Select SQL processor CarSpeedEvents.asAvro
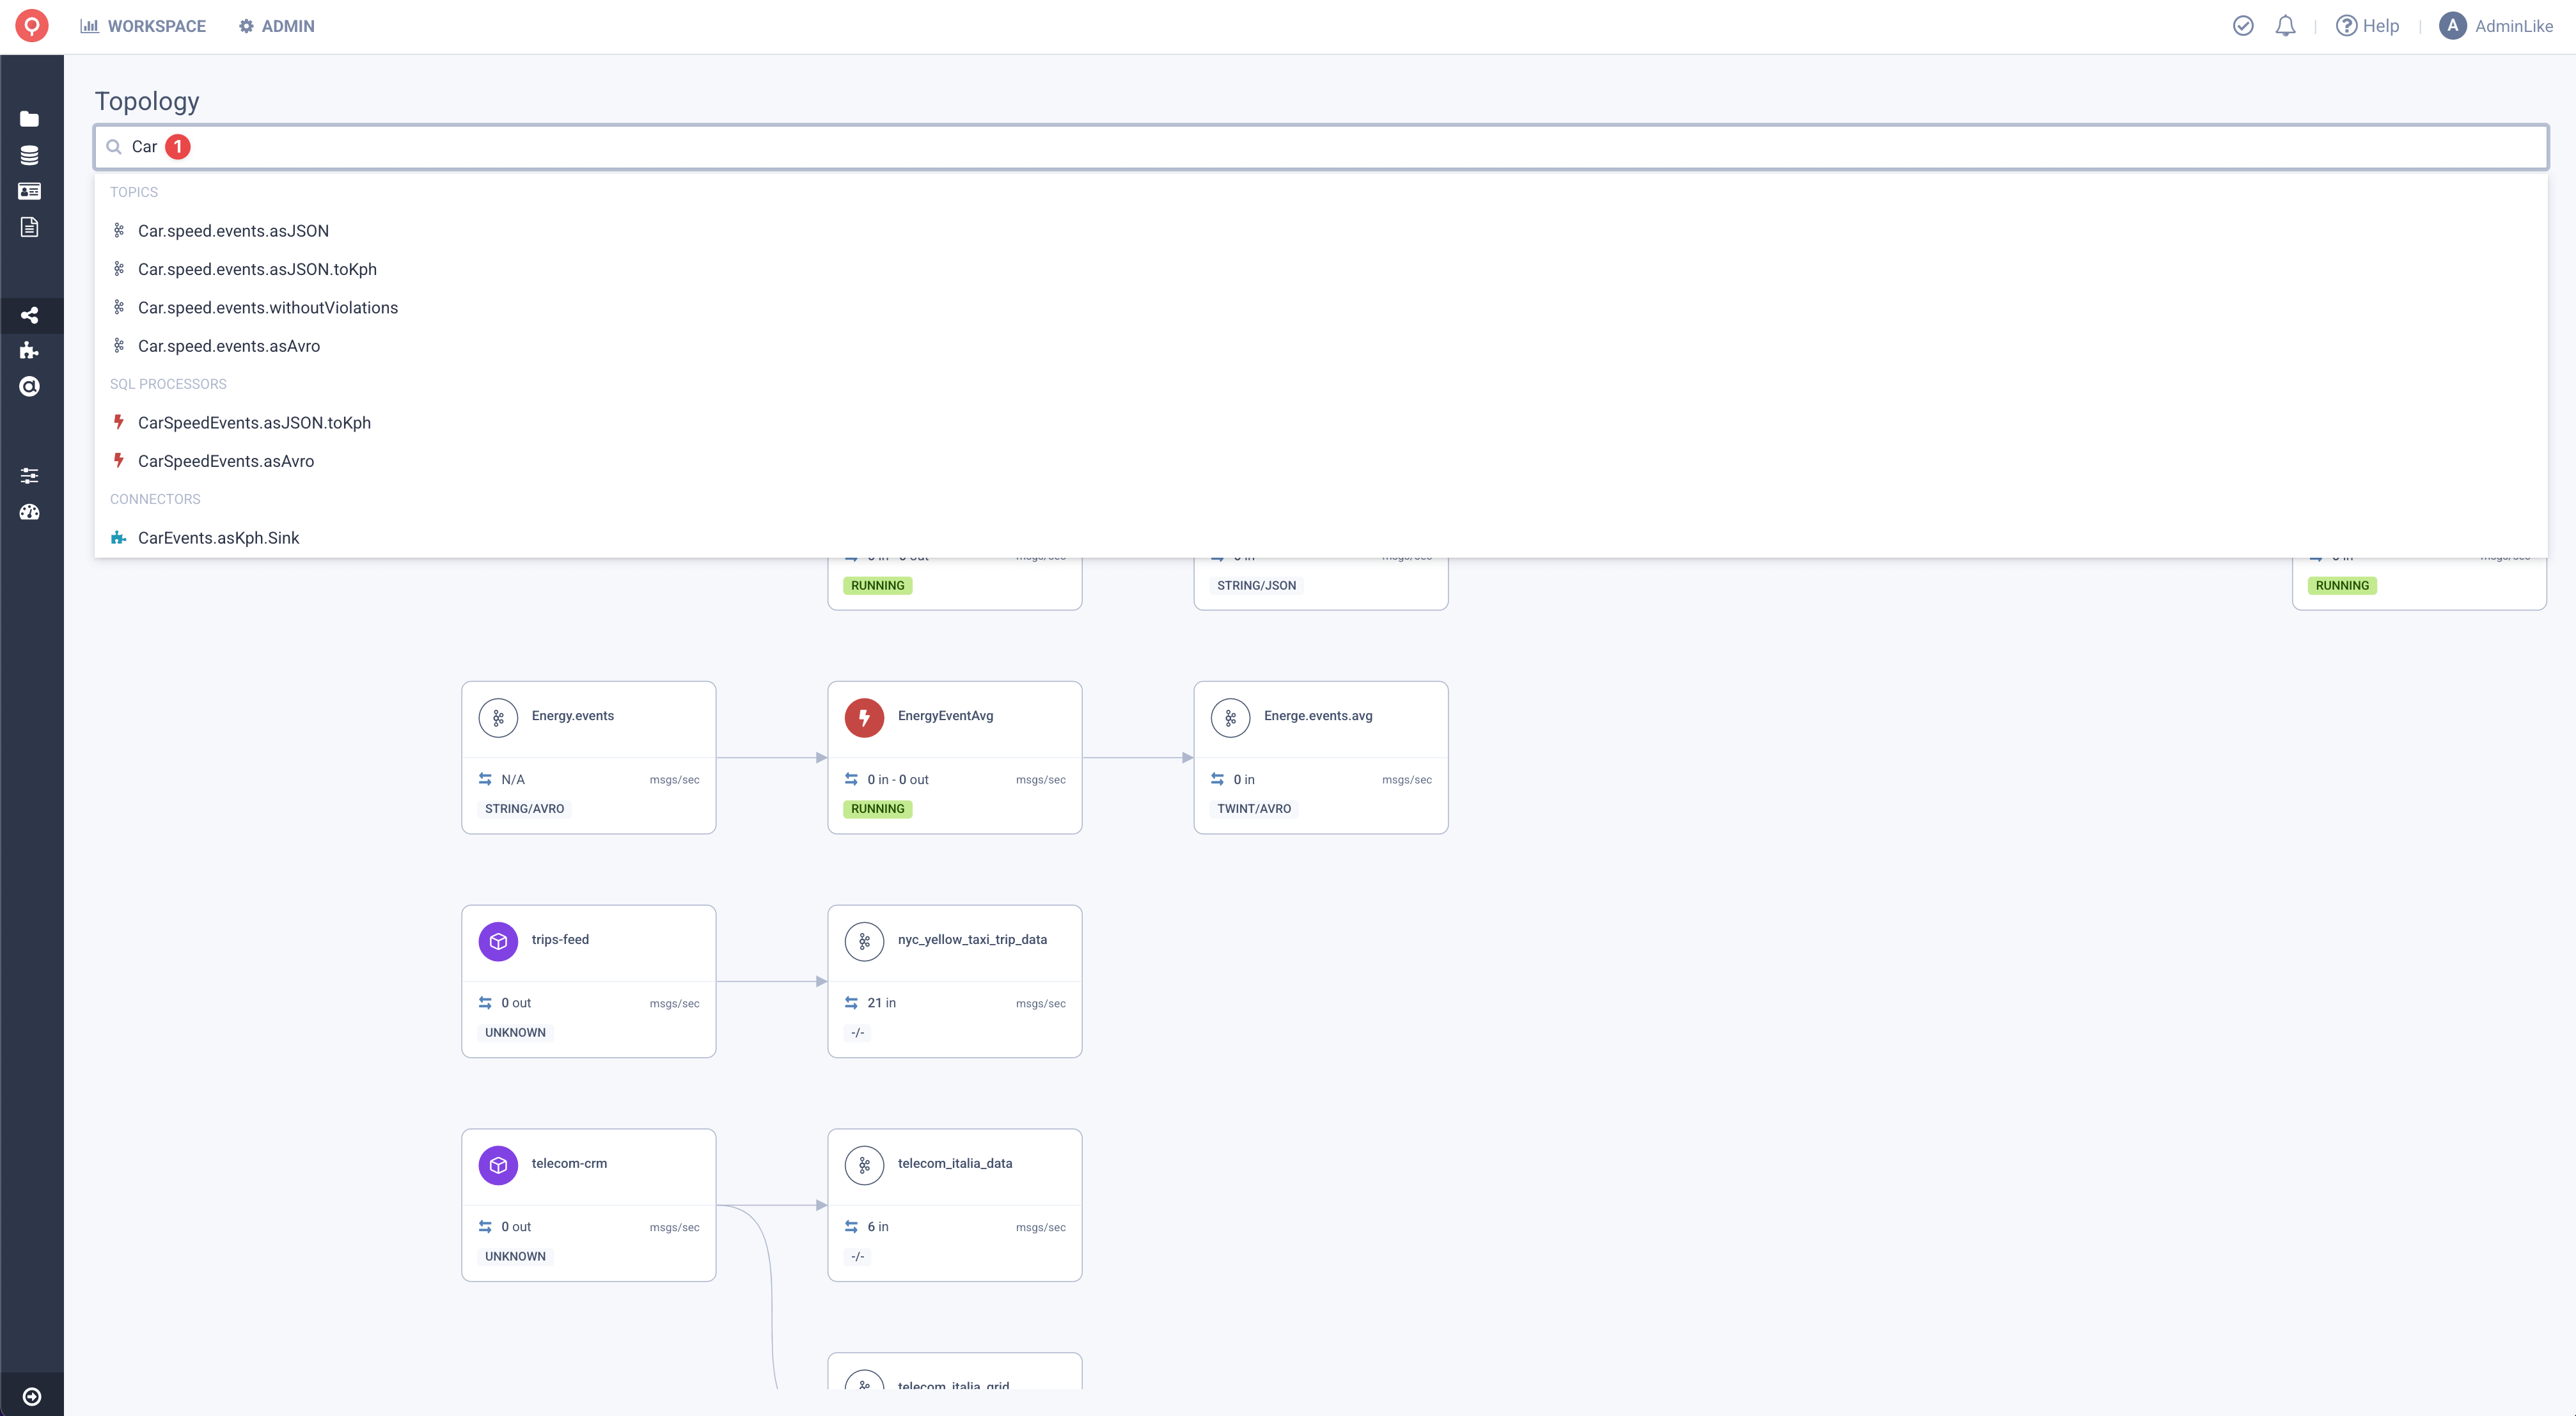2576x1416 pixels. point(1320,461)
